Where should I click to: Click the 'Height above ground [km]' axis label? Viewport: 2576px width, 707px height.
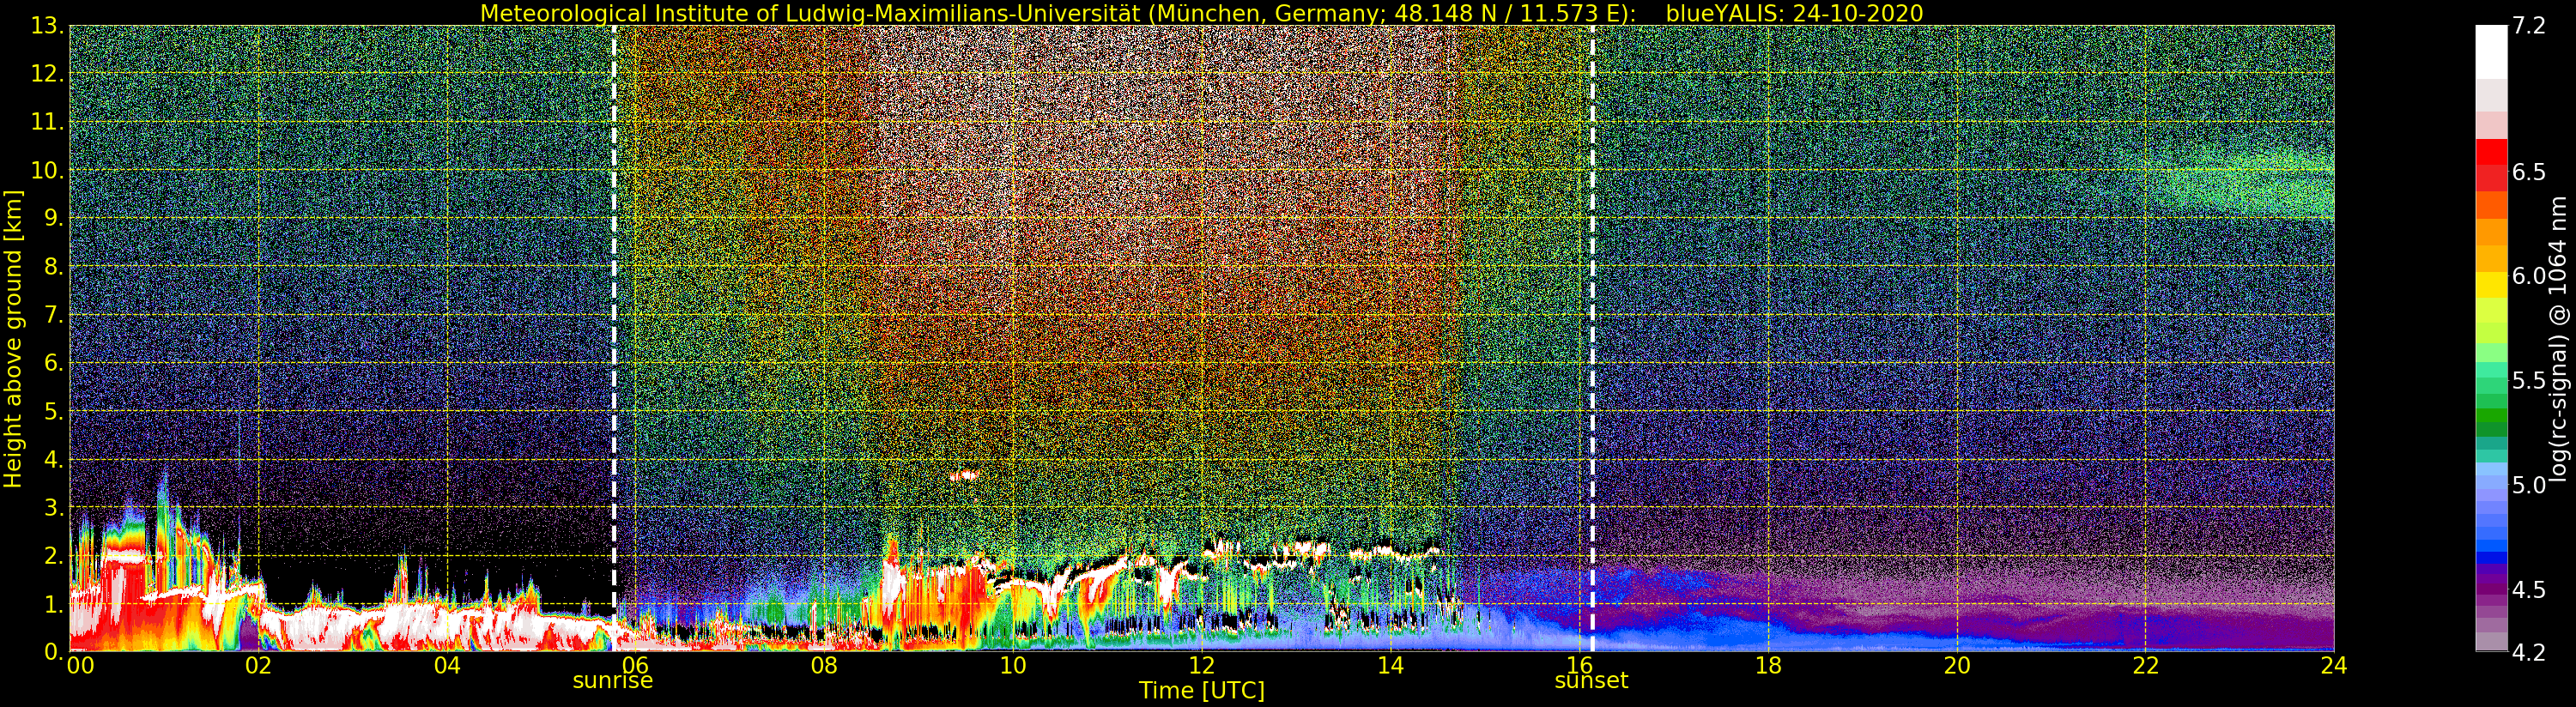[x=13, y=339]
